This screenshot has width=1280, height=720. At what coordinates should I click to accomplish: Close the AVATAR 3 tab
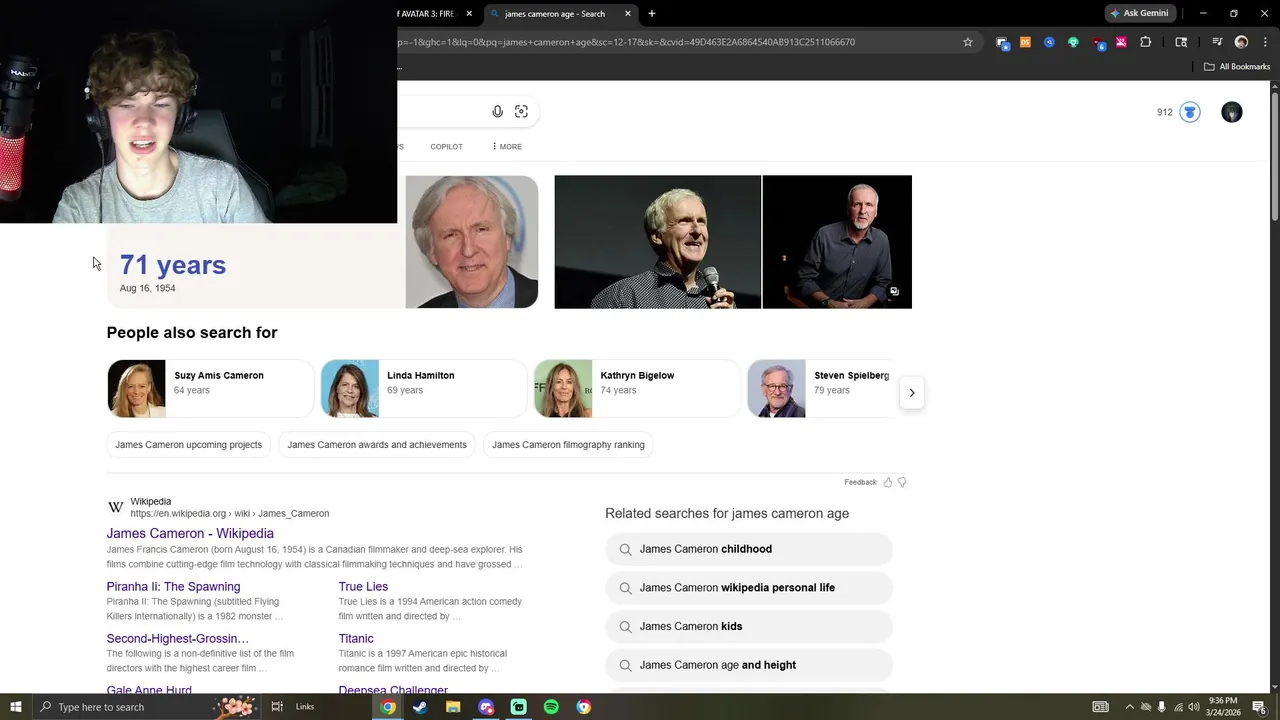[469, 14]
